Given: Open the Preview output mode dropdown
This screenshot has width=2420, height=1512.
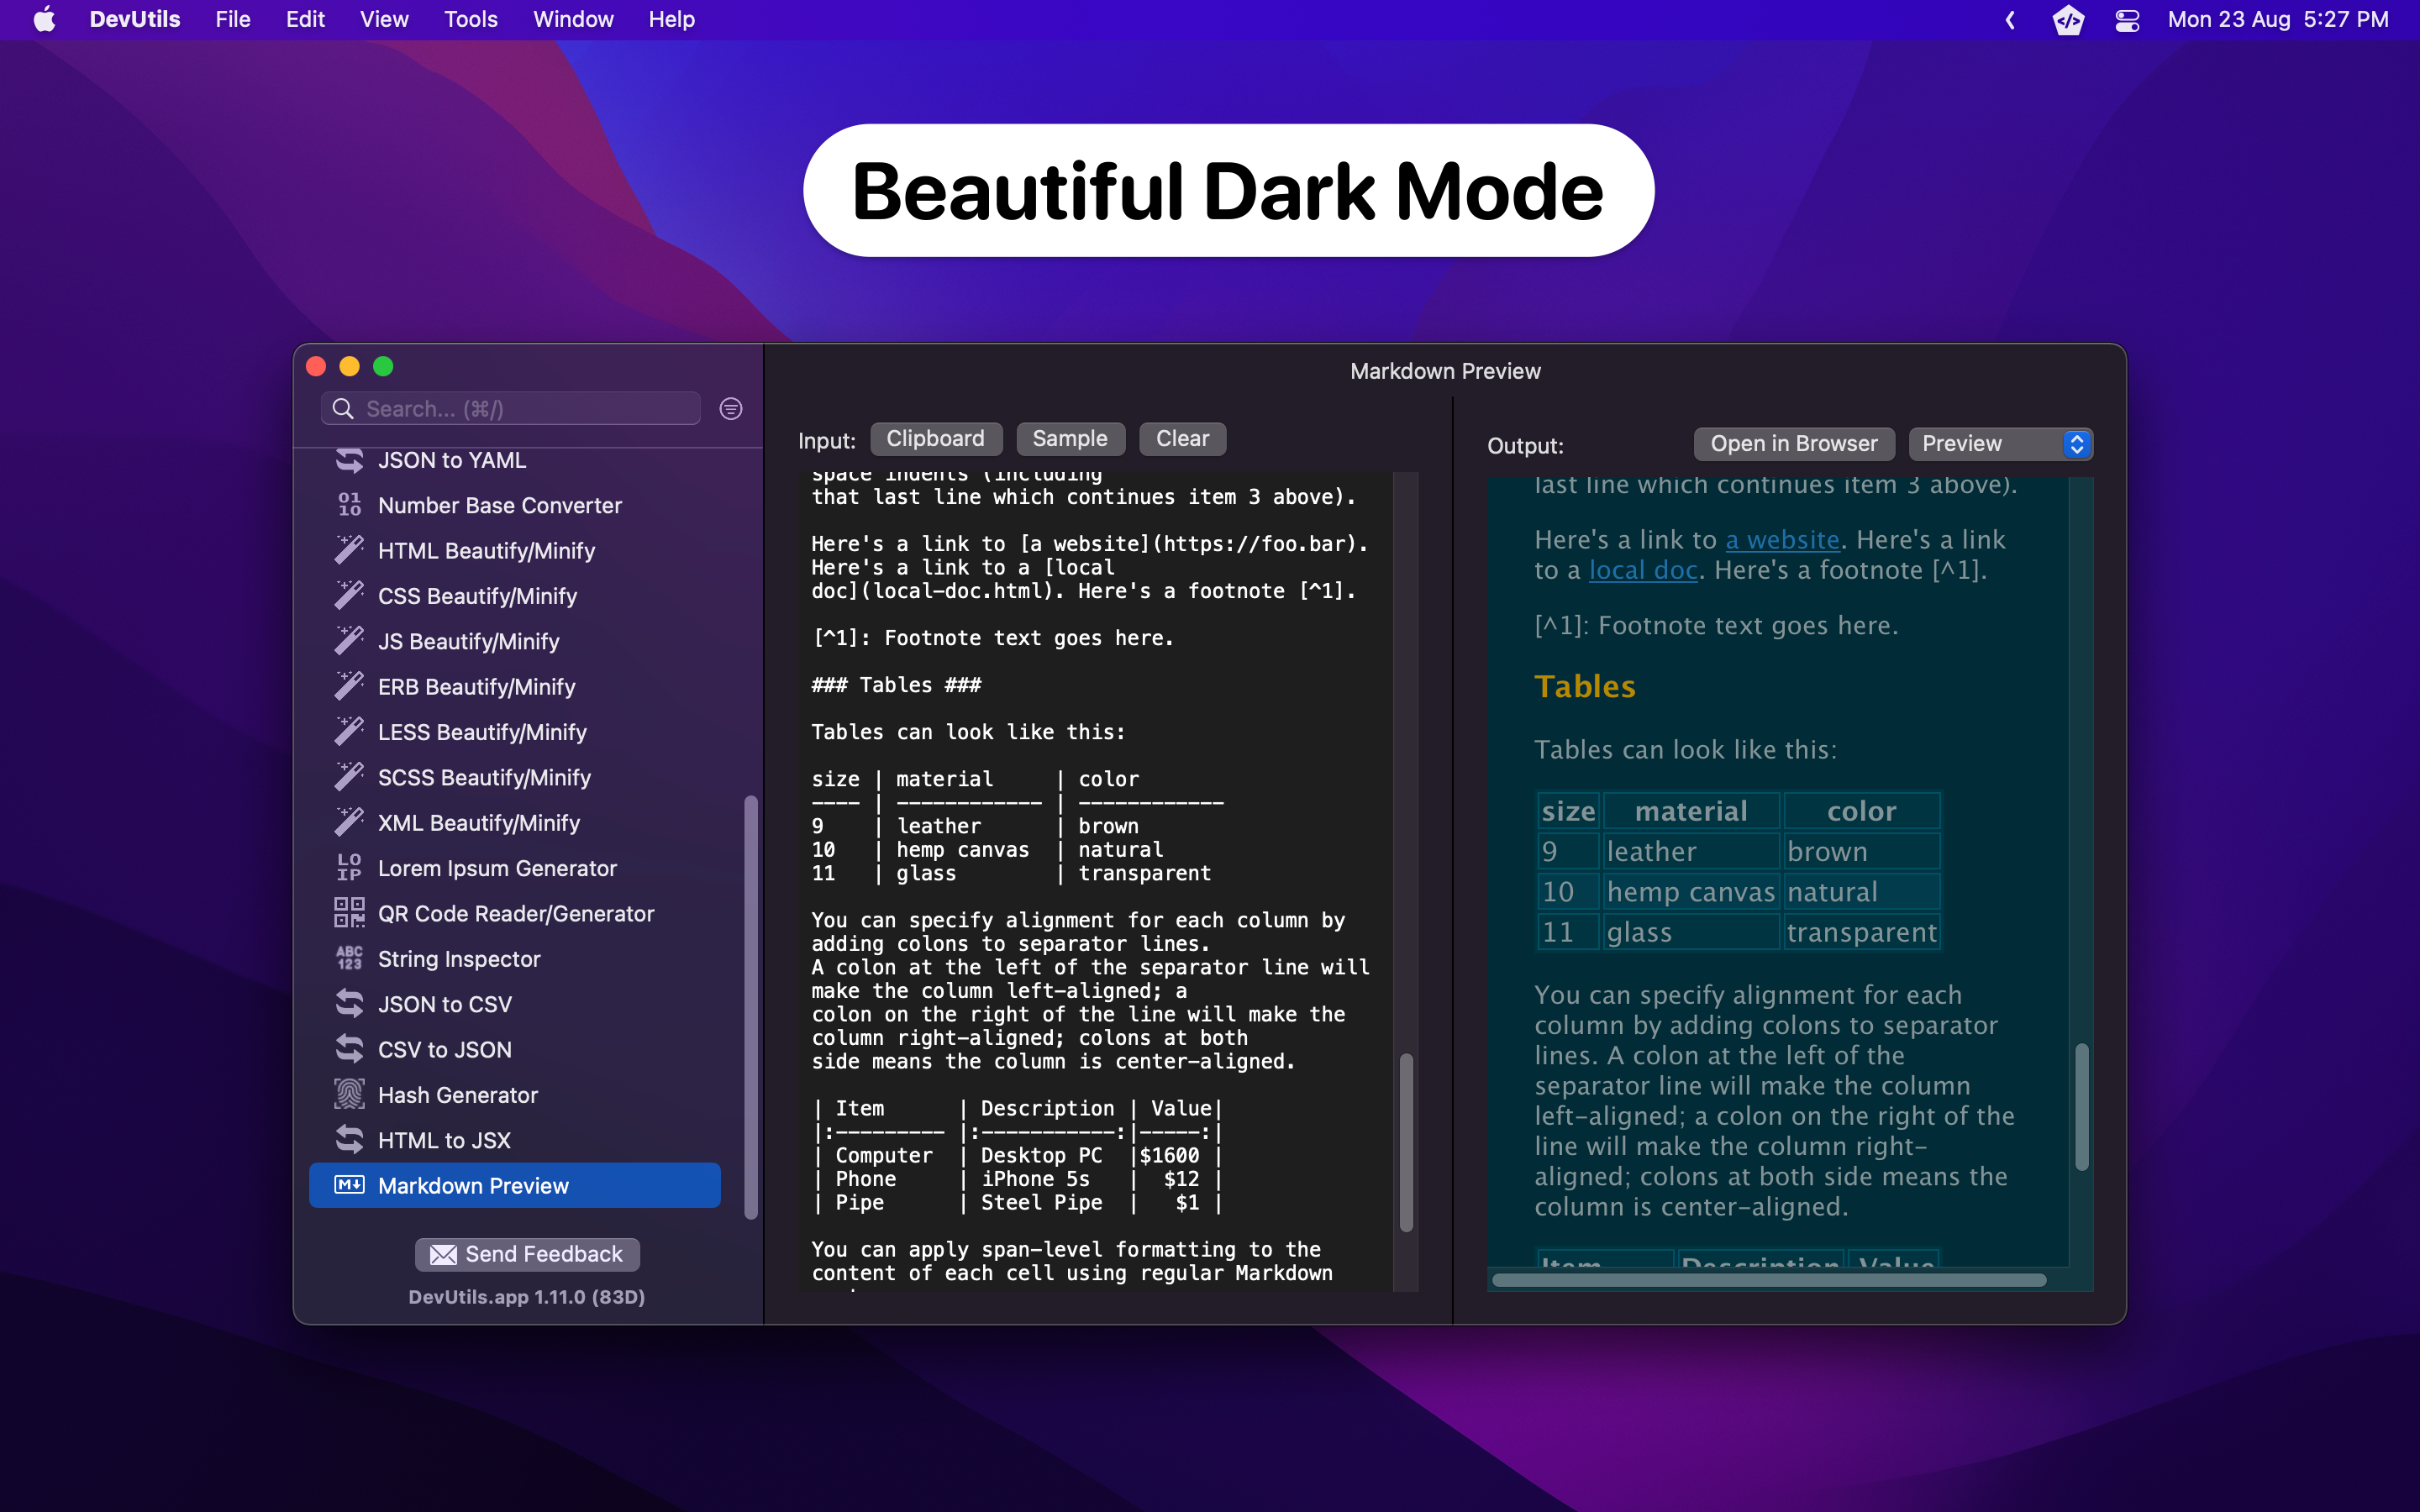Looking at the screenshot, I should click(2000, 444).
